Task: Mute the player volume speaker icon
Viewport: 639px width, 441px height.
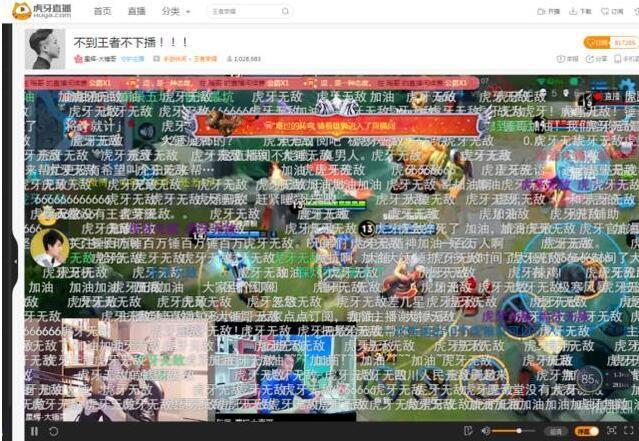Action: (486, 431)
